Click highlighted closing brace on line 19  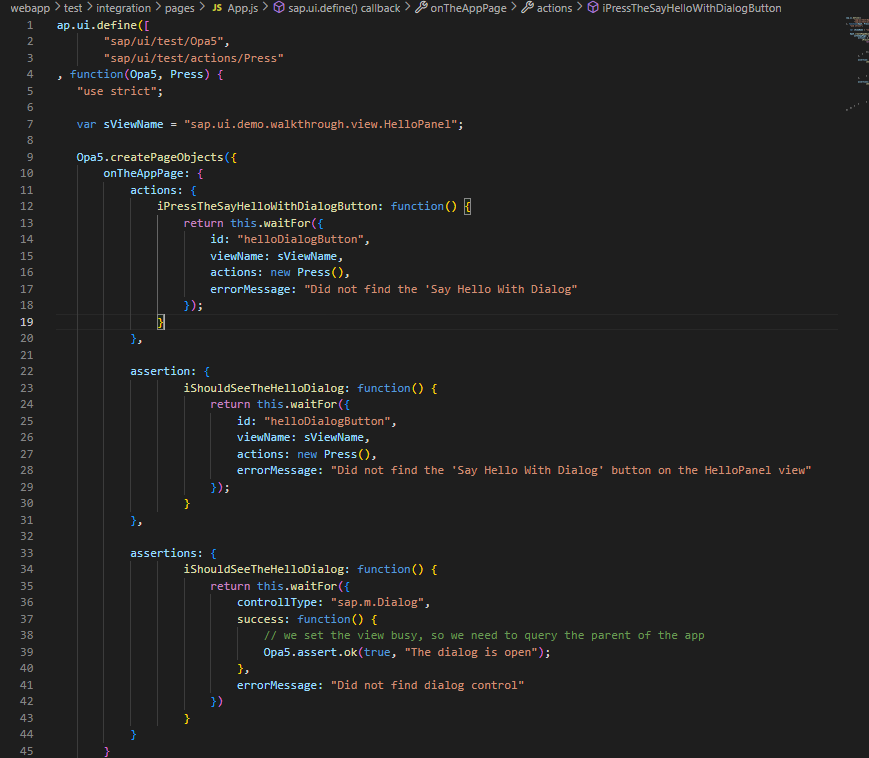(161, 322)
